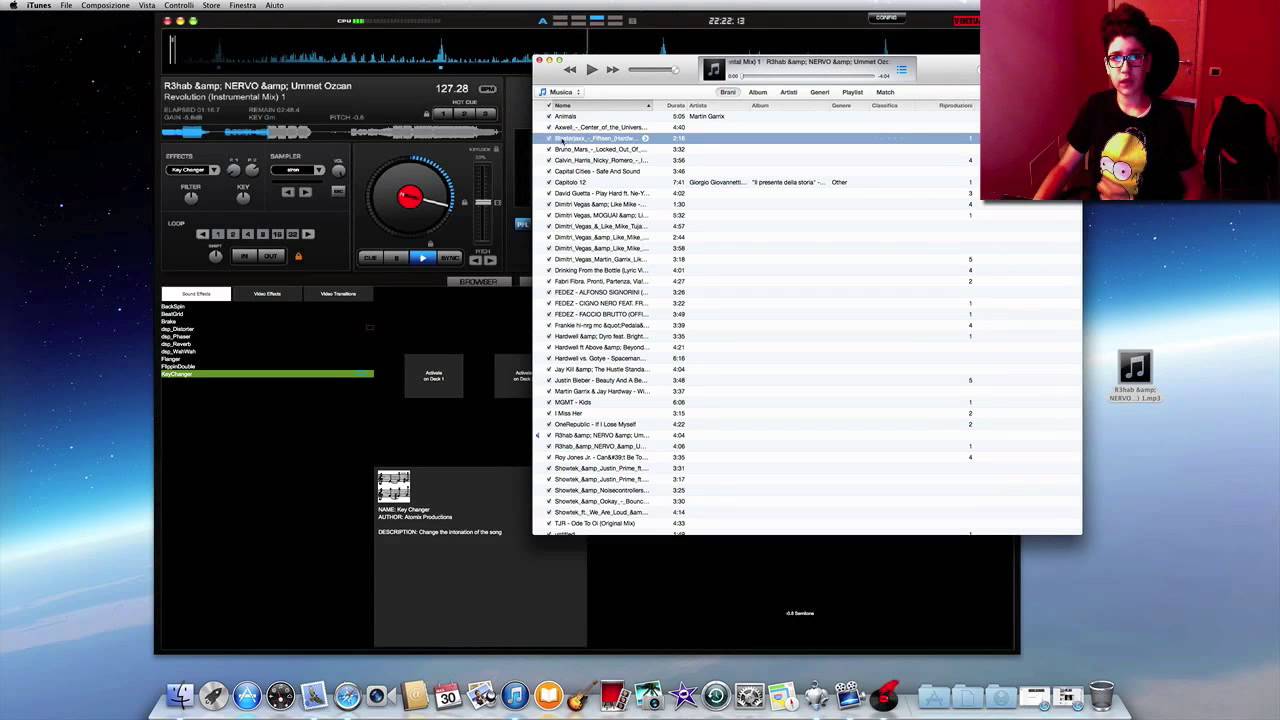
Task: Click the deck blue play button
Action: click(423, 258)
